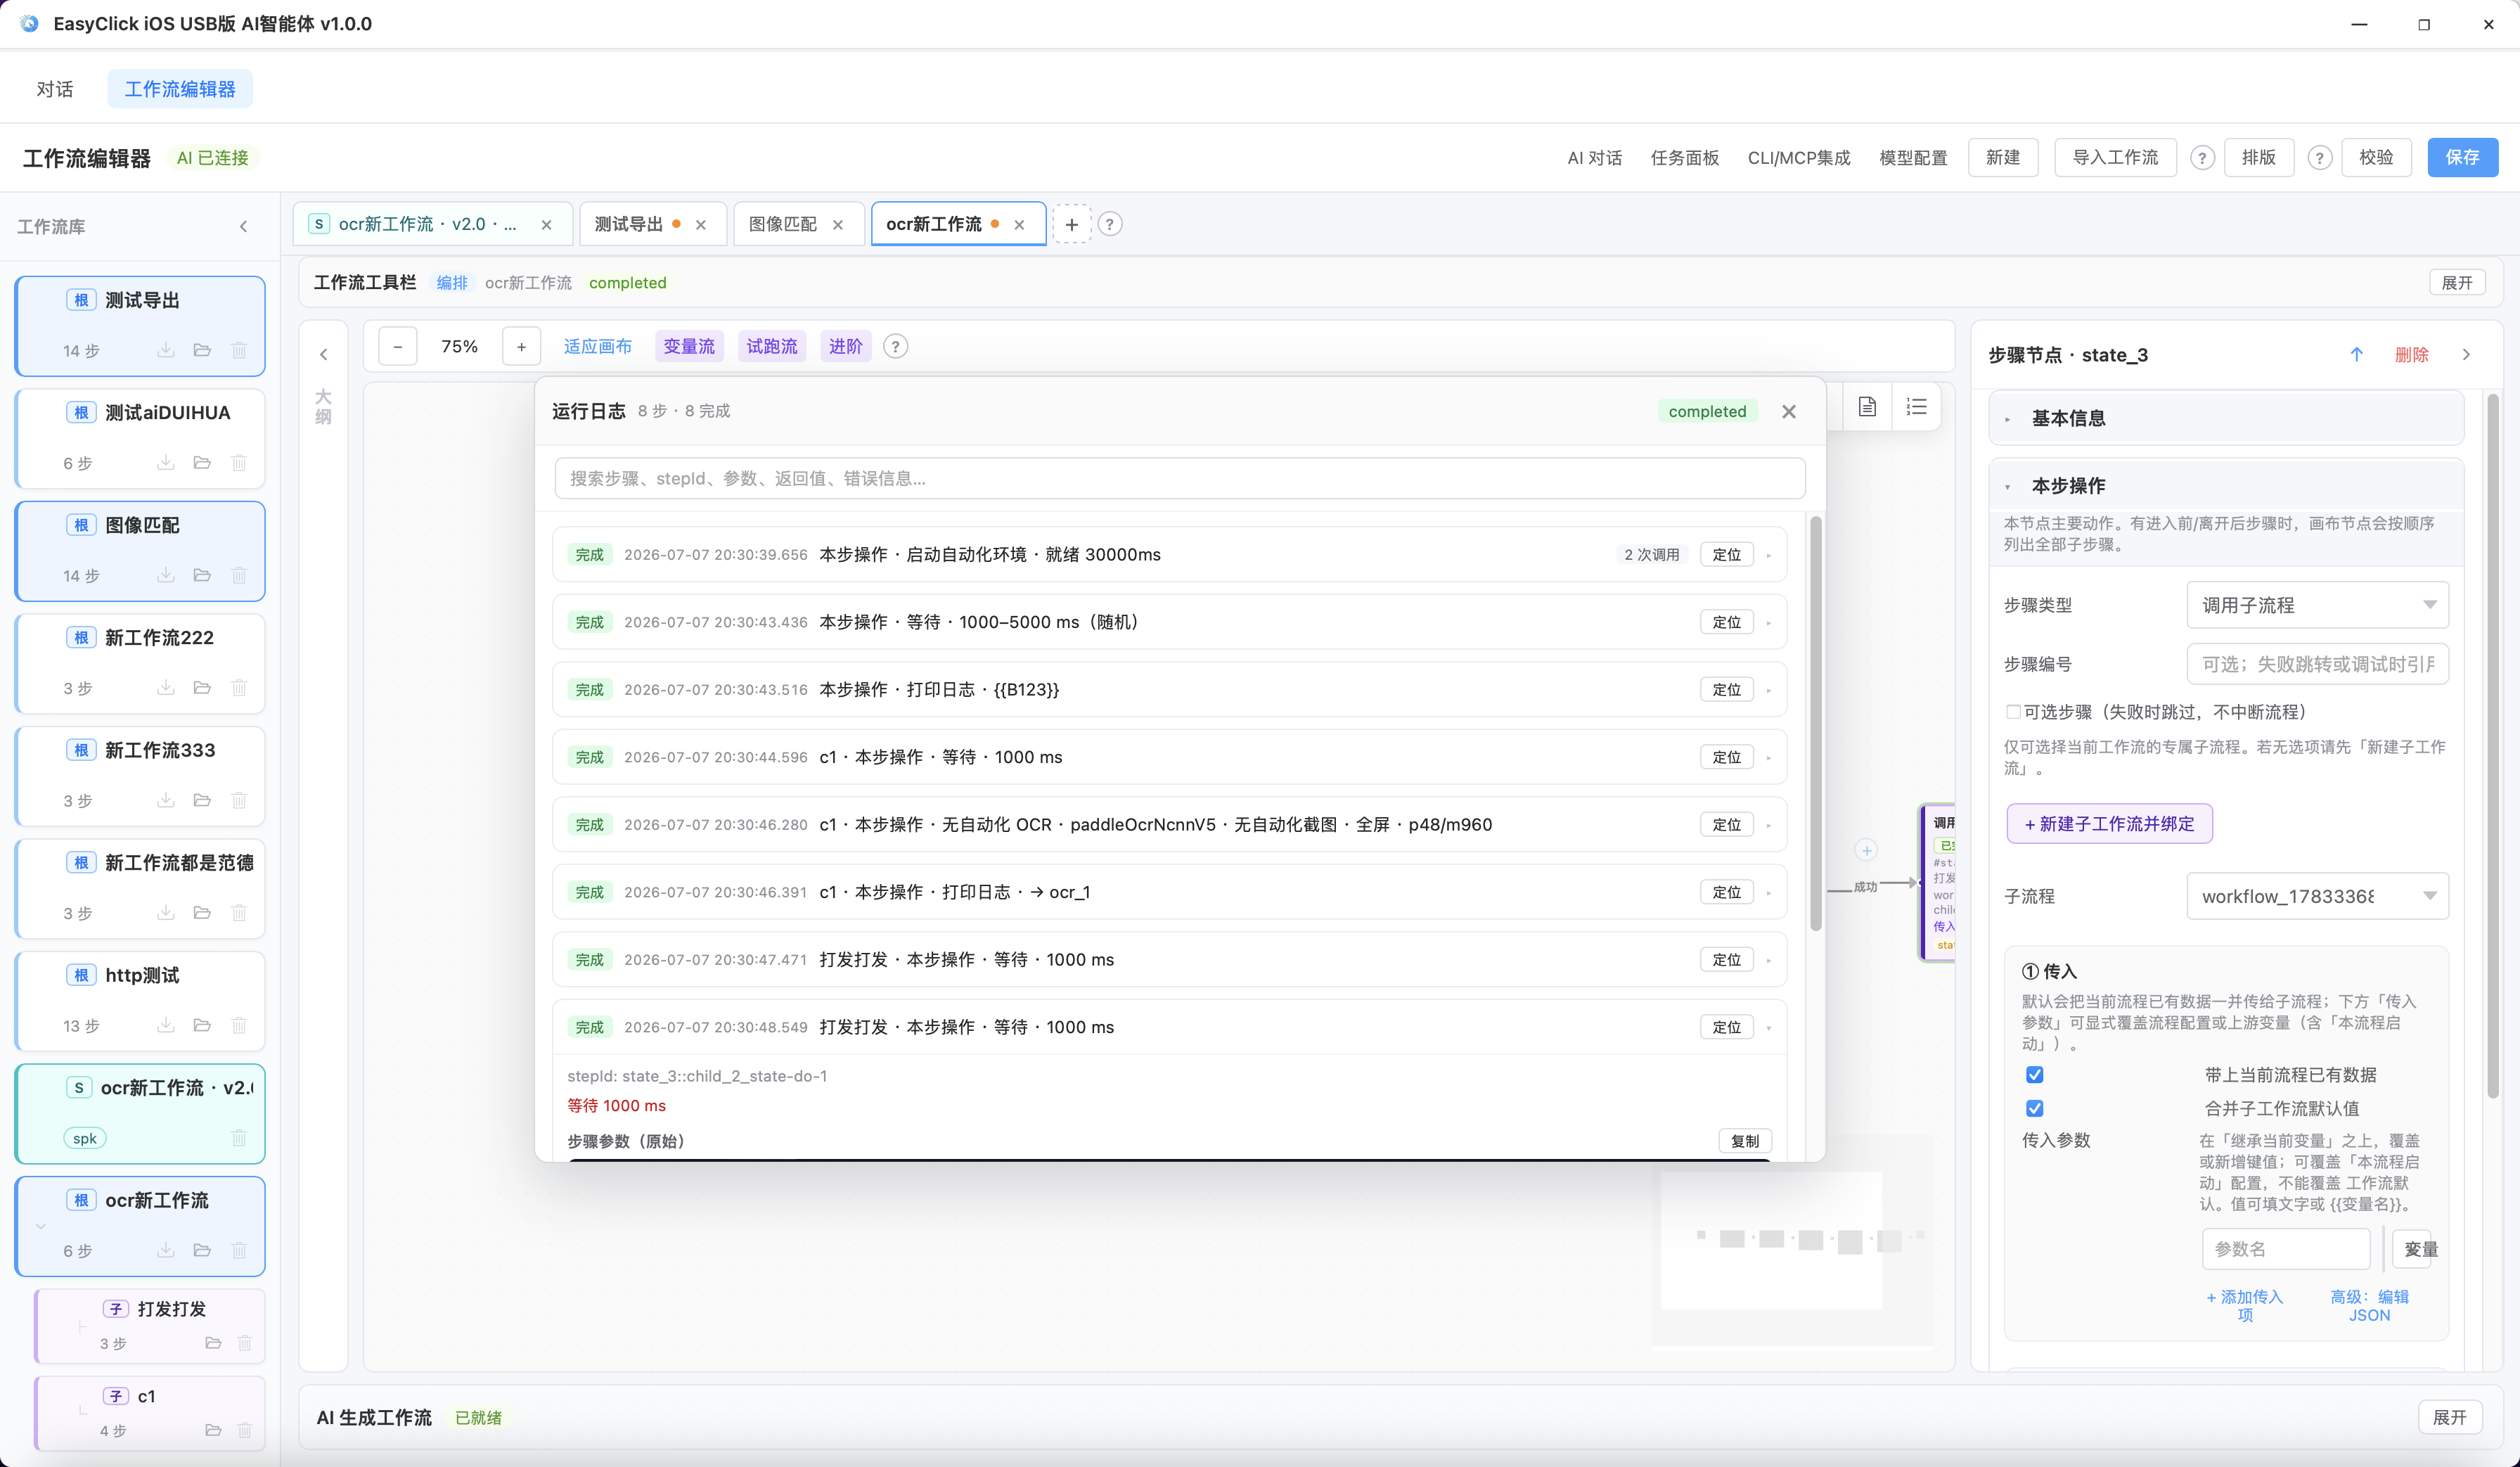Screen dimensions: 2520x1467
Task: Select the 工作流编辑器 tab
Action: point(180,89)
